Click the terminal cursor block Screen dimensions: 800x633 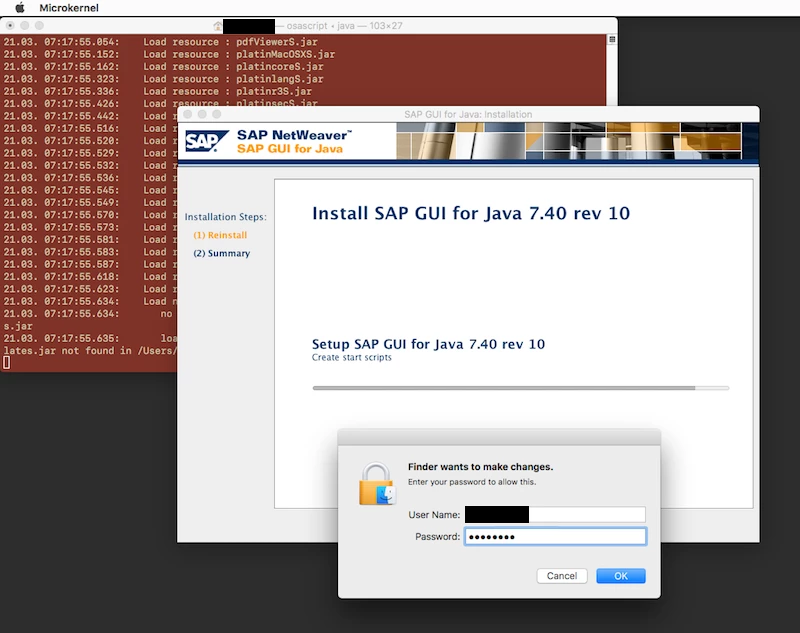7,363
